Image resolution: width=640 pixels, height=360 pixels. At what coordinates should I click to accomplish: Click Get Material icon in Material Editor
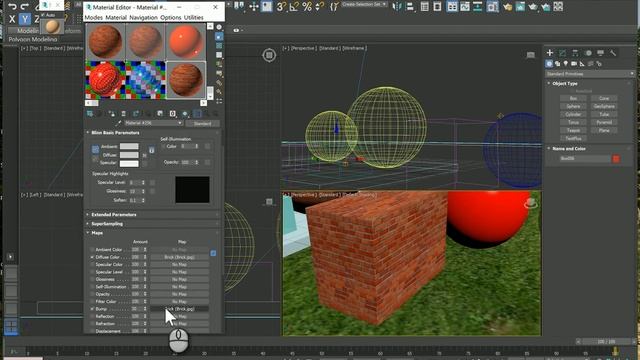pyautogui.click(x=90, y=113)
